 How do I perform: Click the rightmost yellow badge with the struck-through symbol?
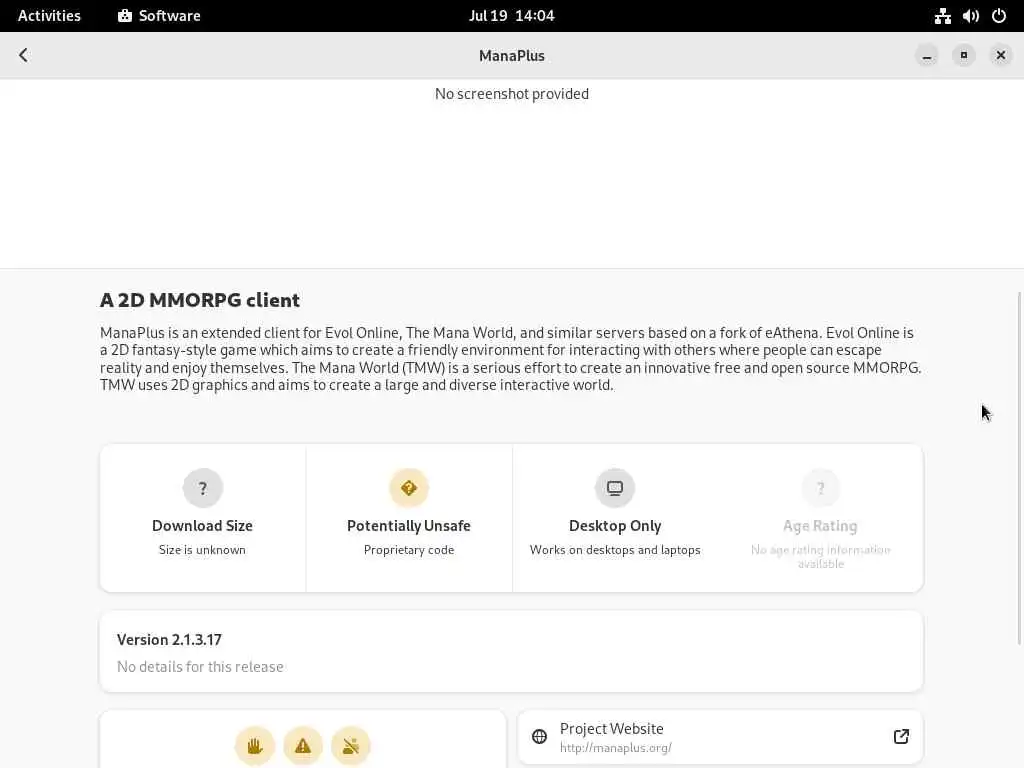pos(351,746)
